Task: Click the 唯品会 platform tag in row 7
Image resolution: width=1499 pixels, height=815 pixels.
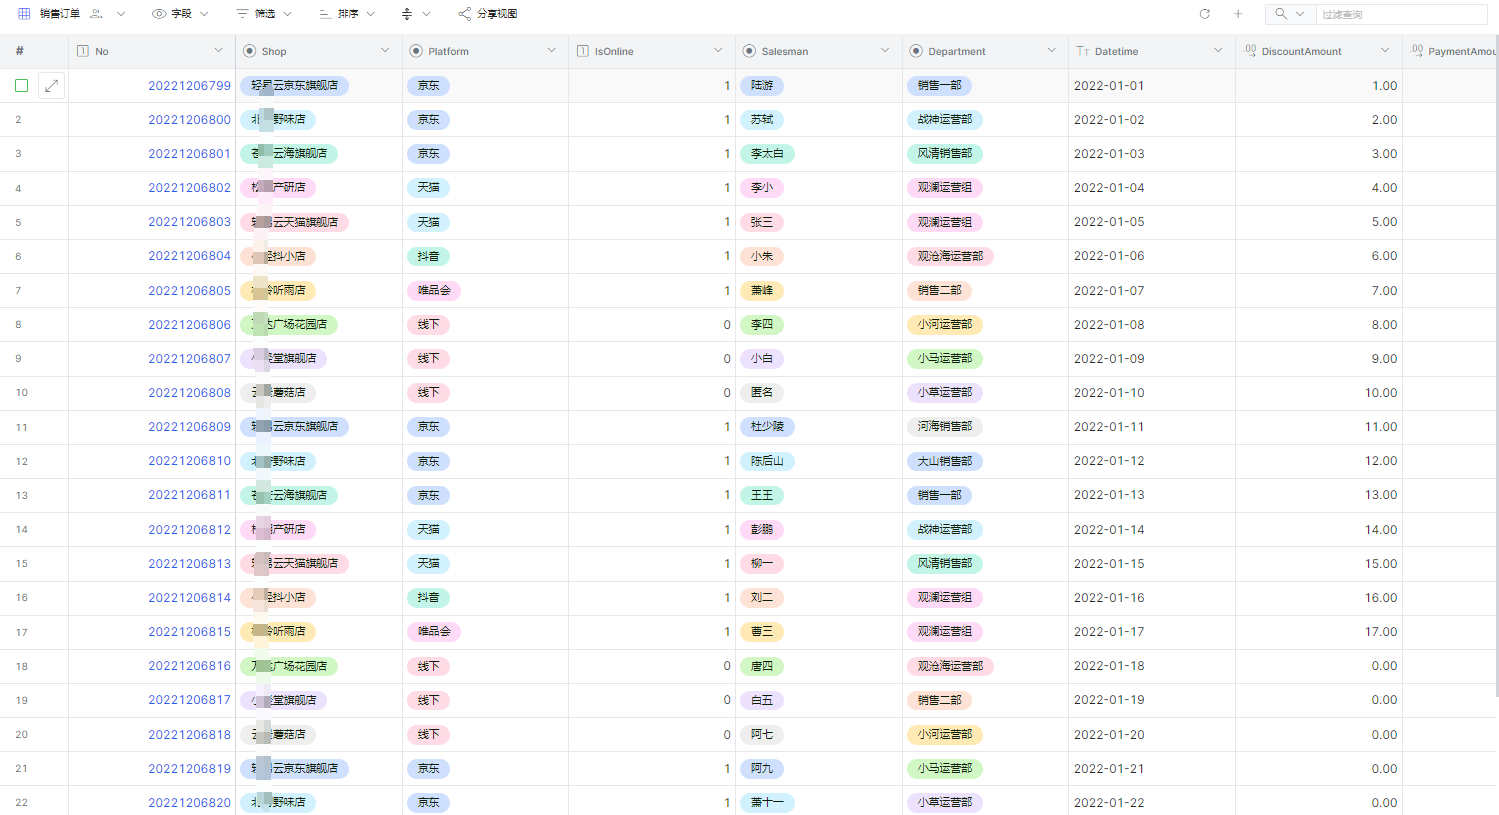Action: point(434,291)
